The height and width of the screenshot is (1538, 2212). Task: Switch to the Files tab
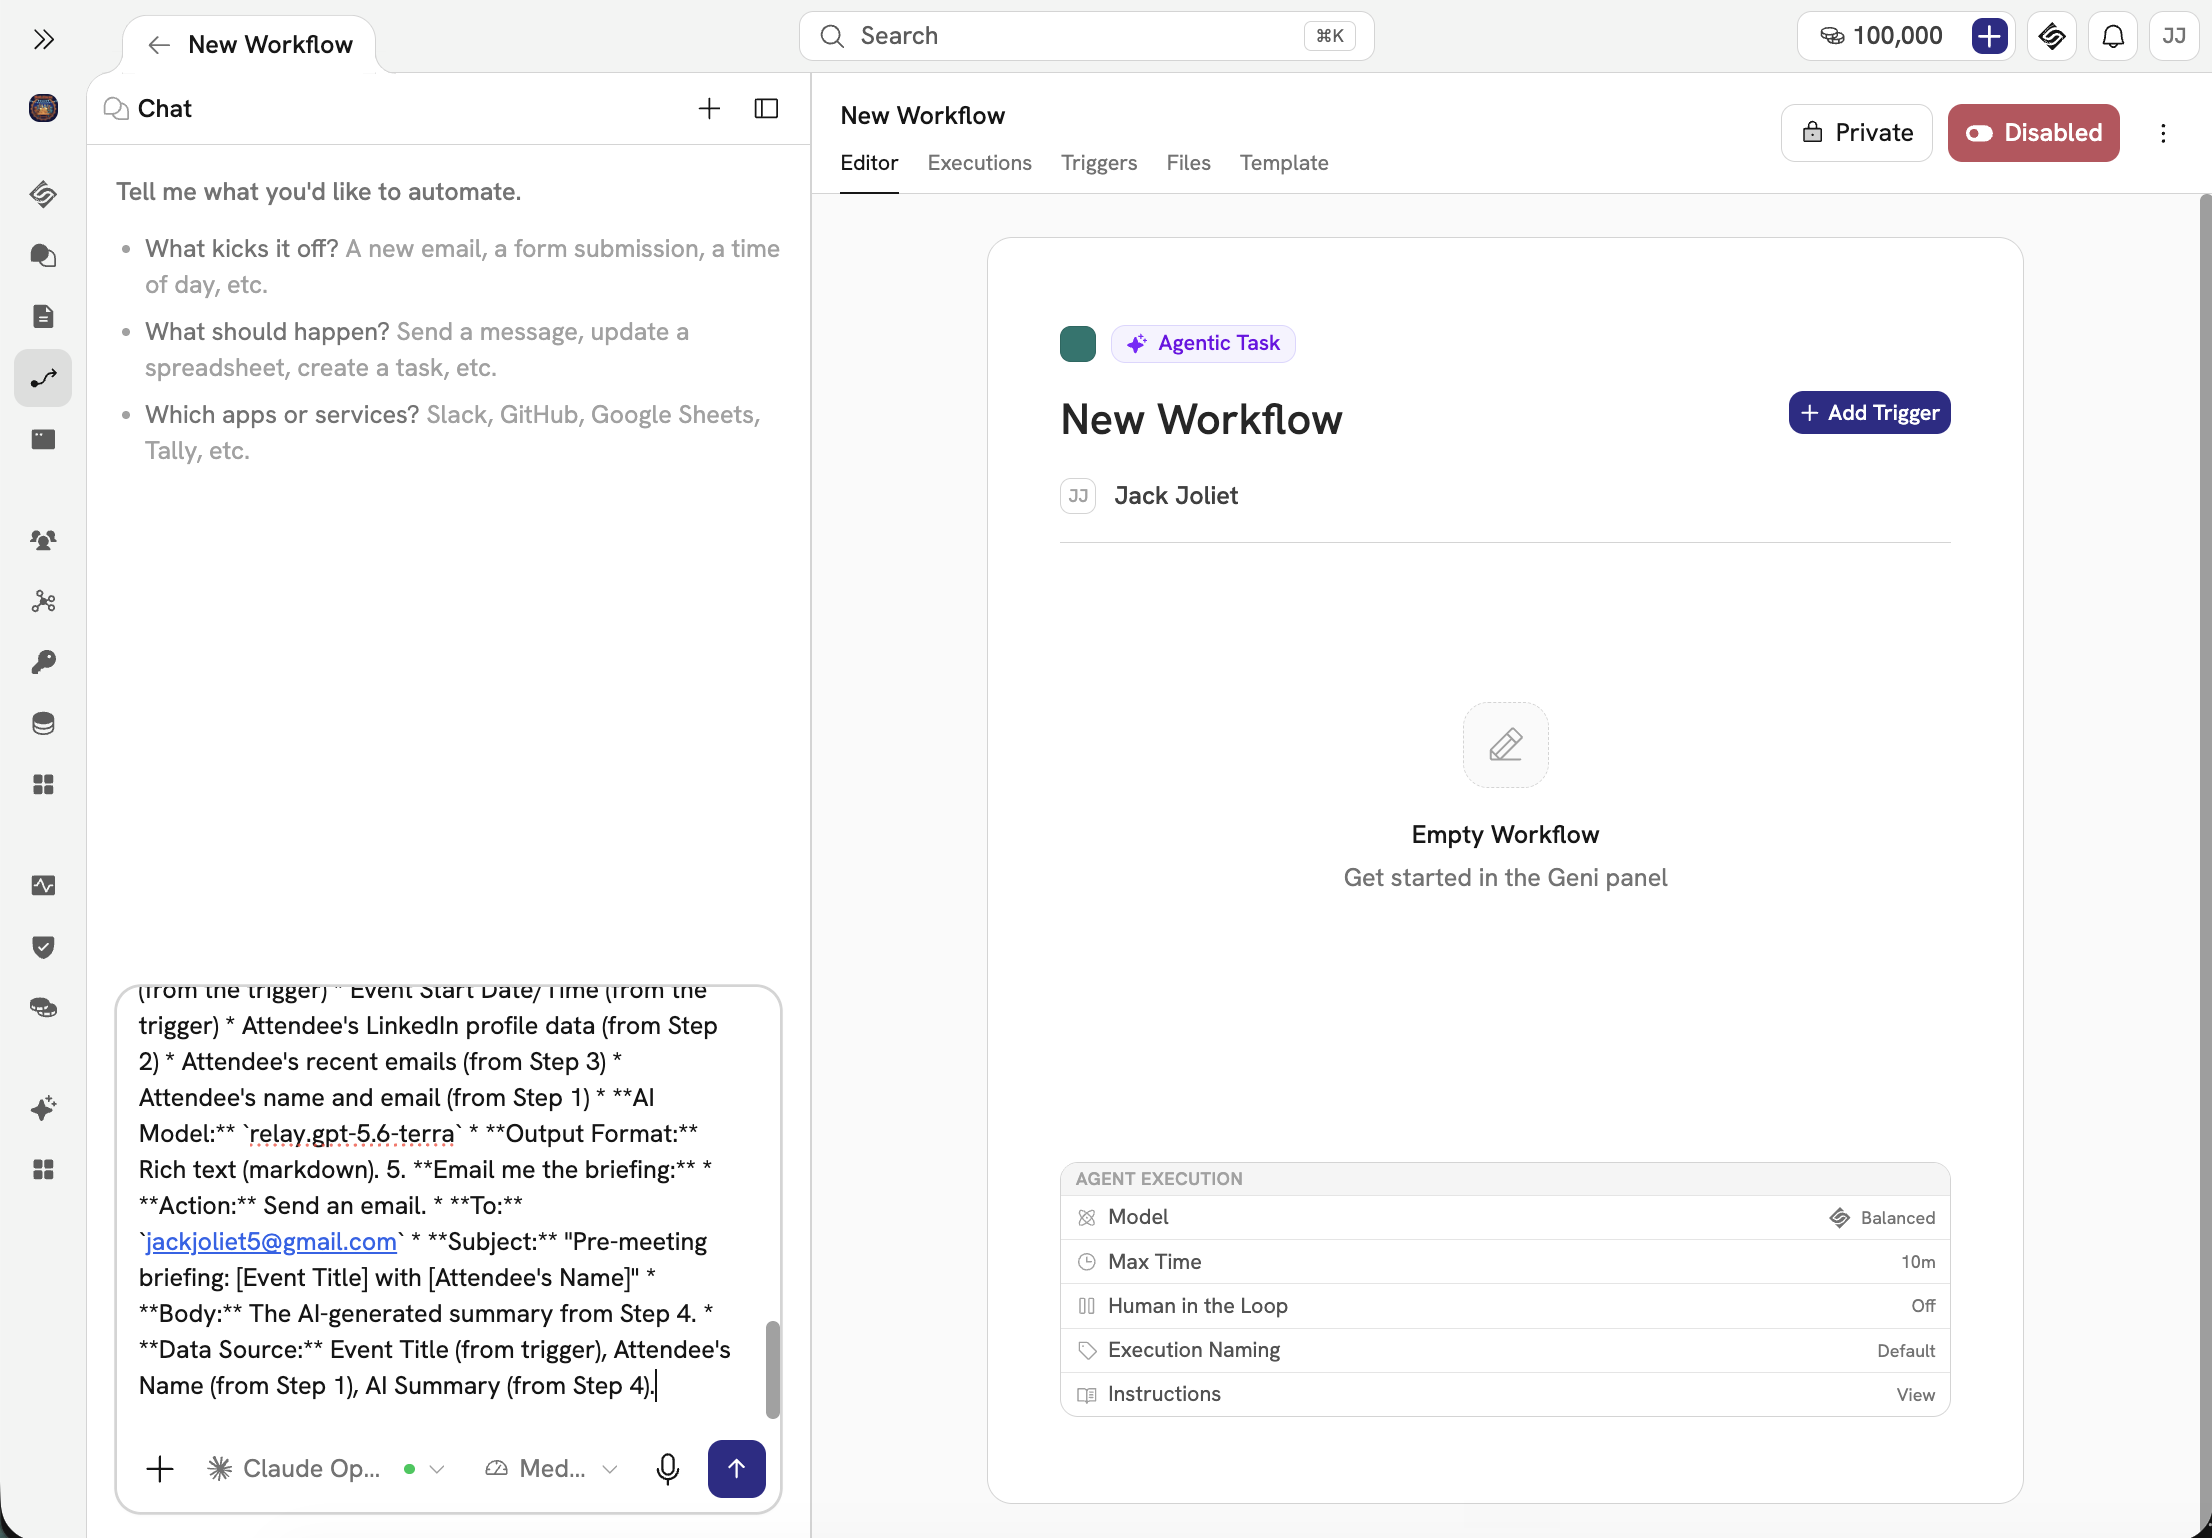point(1188,163)
